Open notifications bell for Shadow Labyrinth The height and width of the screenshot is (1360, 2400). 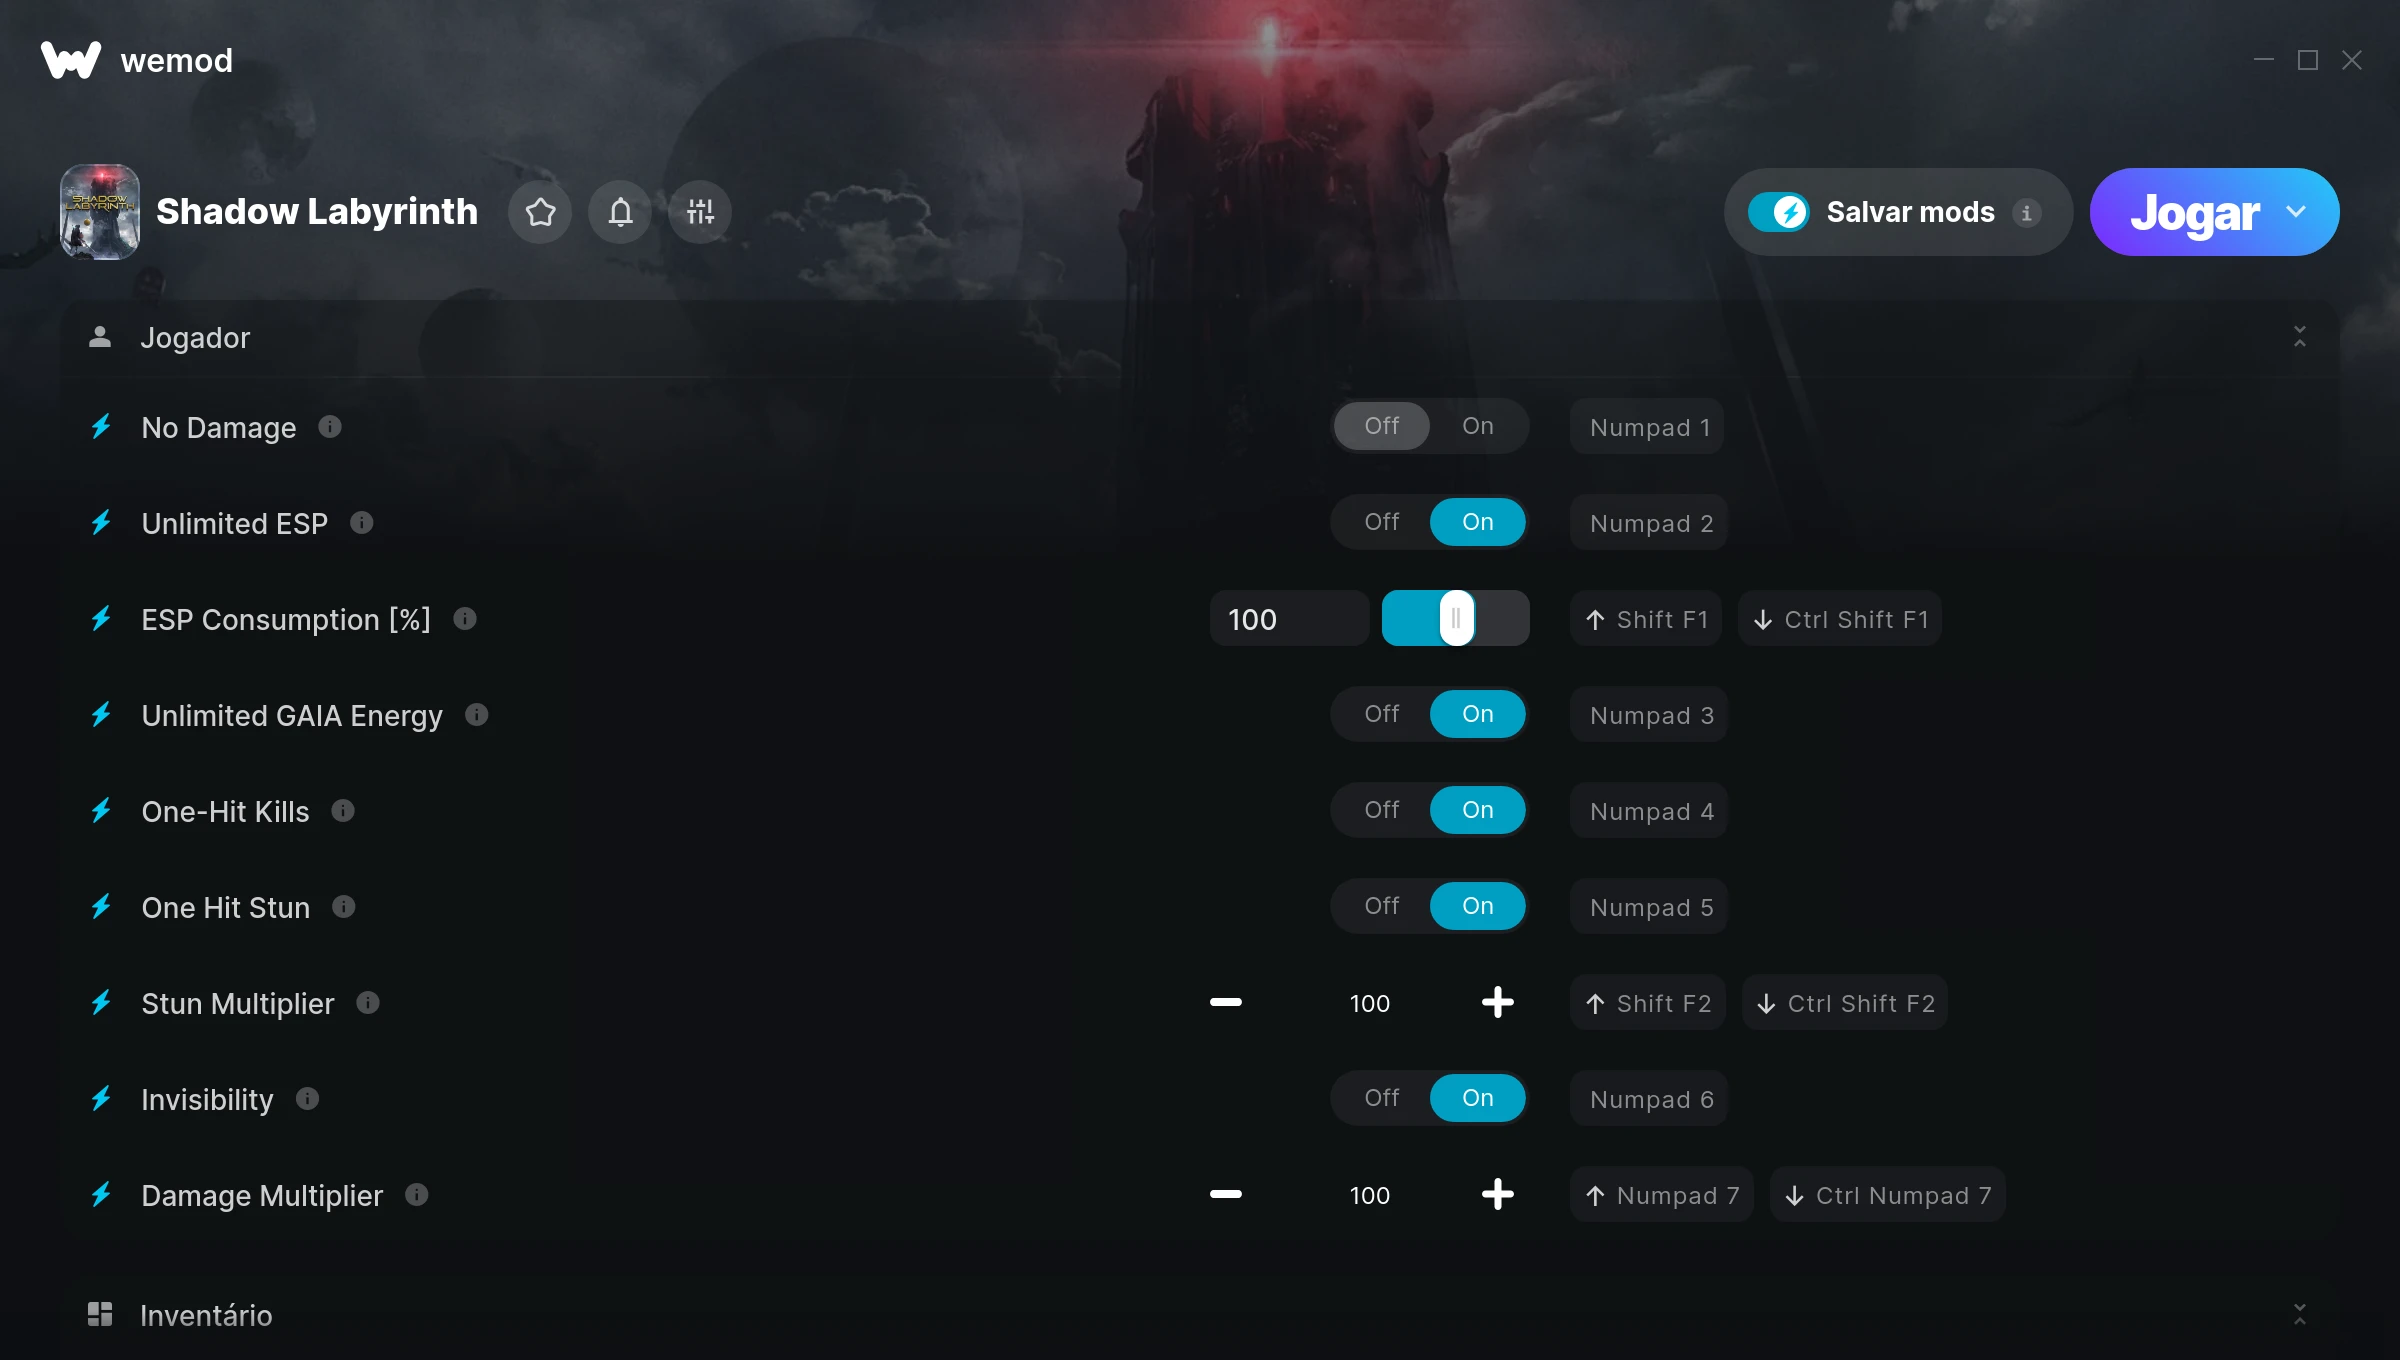click(x=620, y=212)
